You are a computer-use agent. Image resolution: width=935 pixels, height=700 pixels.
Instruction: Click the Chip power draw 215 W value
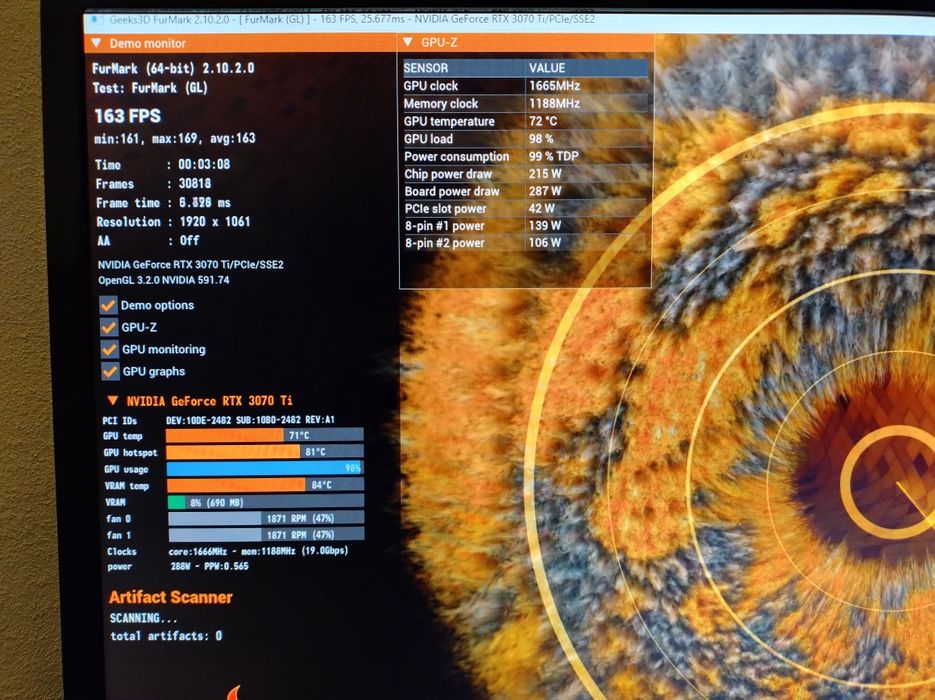point(546,174)
